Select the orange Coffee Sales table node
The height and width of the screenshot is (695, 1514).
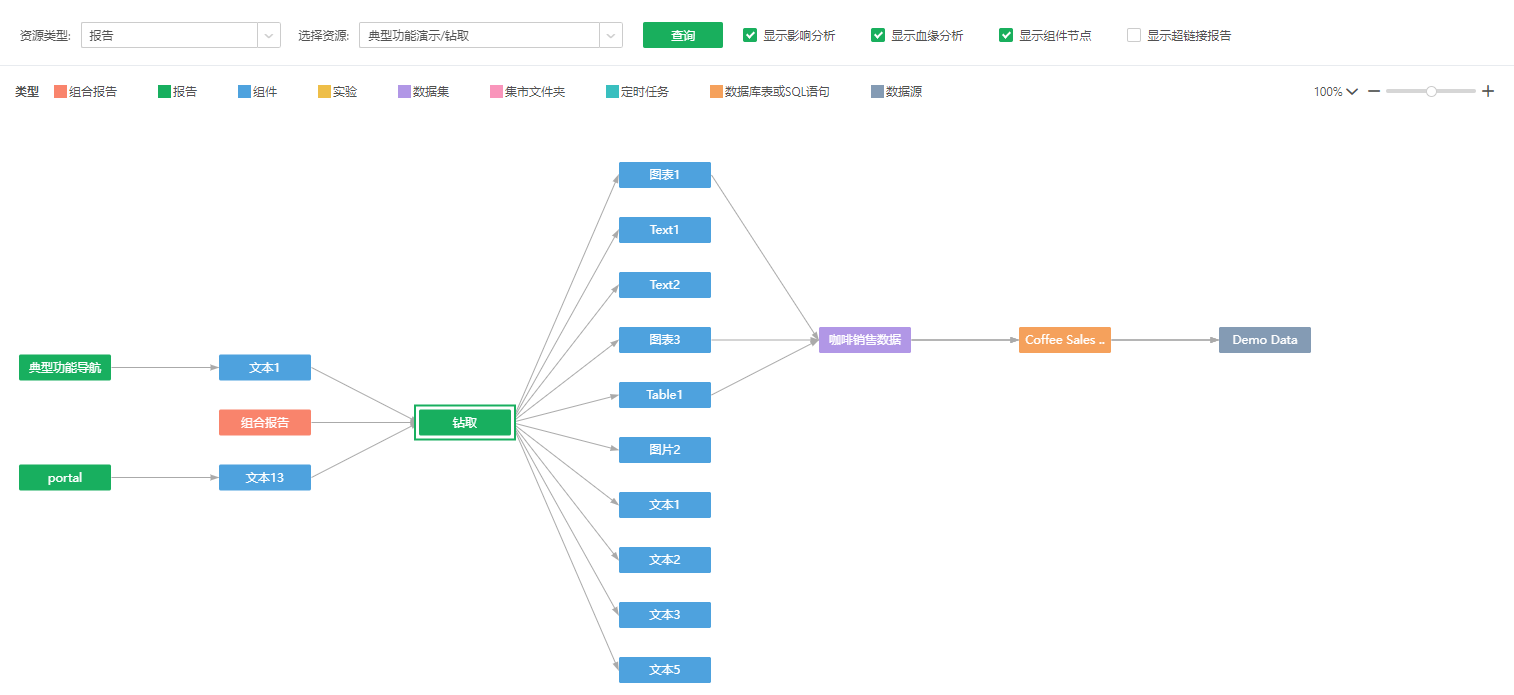click(1064, 340)
